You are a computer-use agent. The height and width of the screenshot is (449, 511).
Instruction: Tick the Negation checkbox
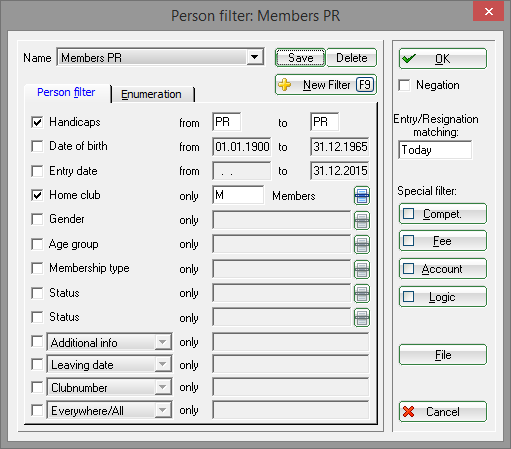[x=404, y=85]
